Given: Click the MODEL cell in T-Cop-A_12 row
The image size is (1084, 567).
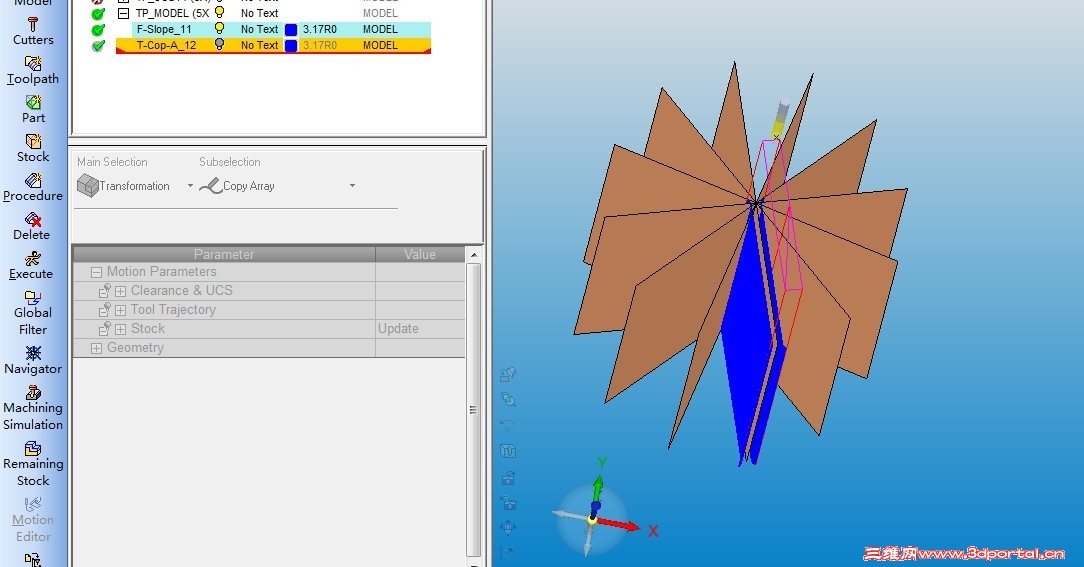Looking at the screenshot, I should coord(380,45).
